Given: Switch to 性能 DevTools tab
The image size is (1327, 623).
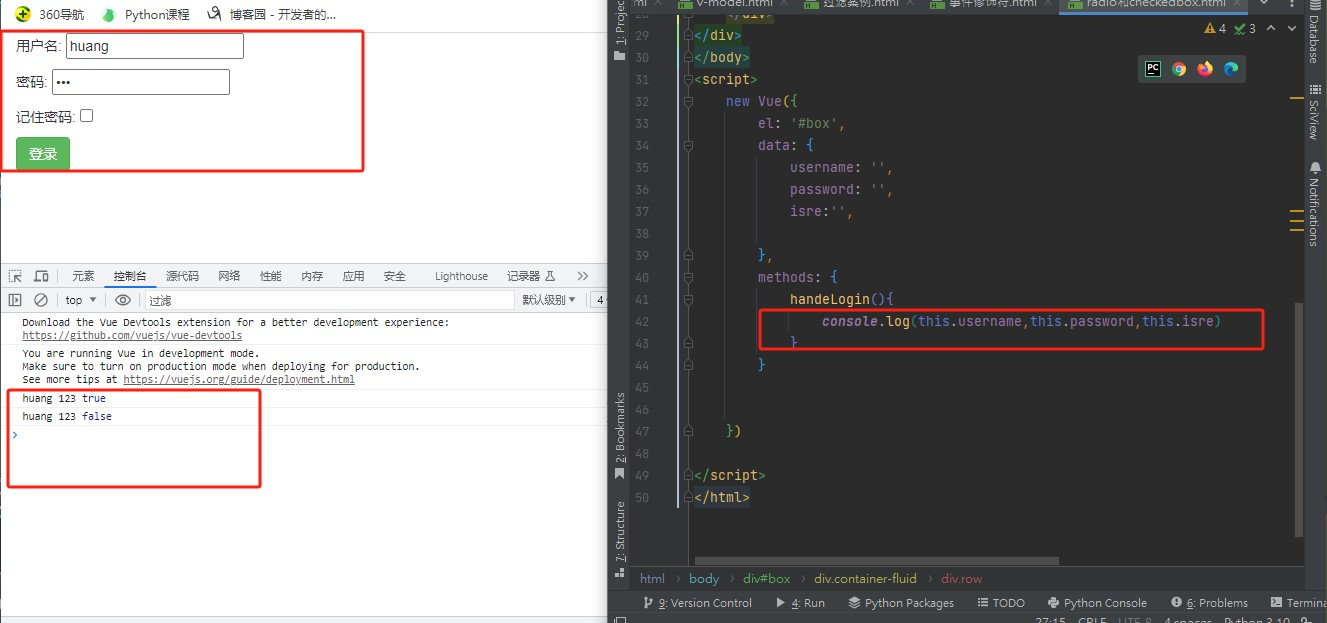Looking at the screenshot, I should [x=271, y=276].
